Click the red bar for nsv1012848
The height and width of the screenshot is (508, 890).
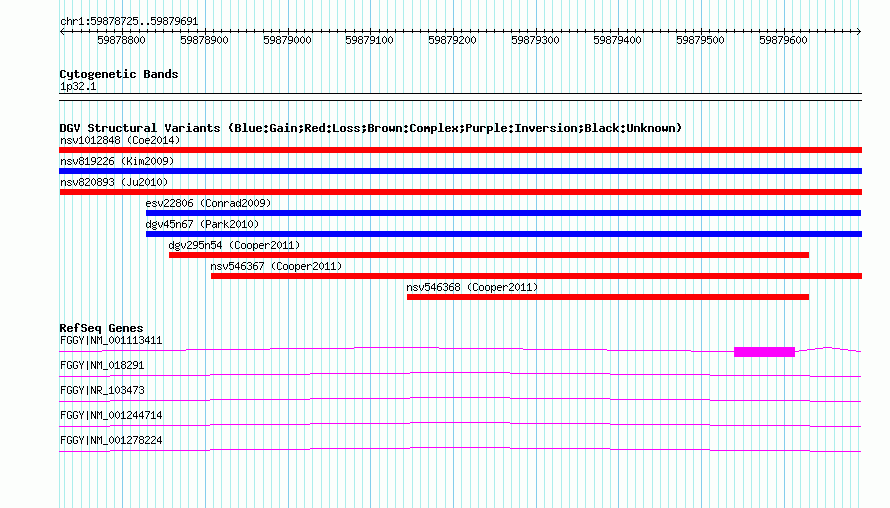point(460,150)
